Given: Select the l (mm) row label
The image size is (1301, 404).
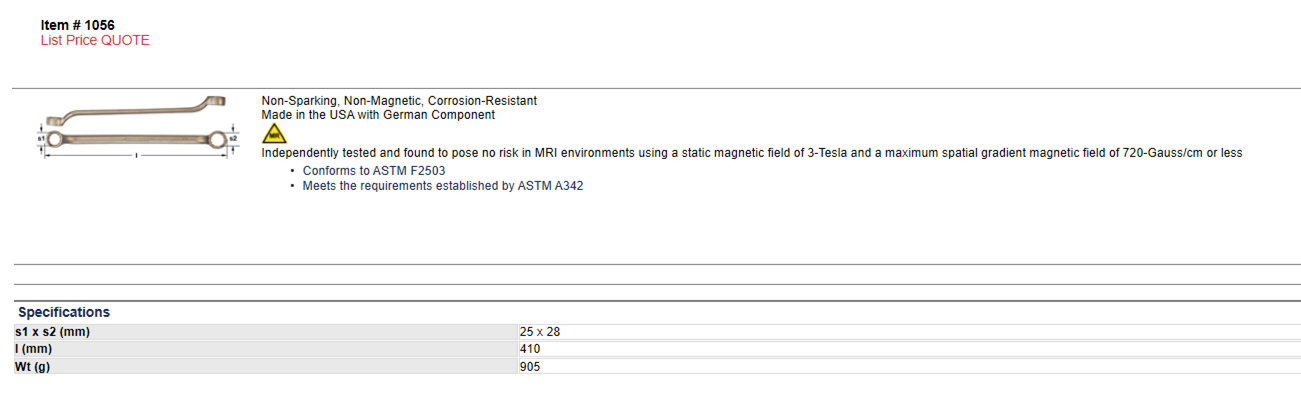Looking at the screenshot, I should click(x=33, y=349).
